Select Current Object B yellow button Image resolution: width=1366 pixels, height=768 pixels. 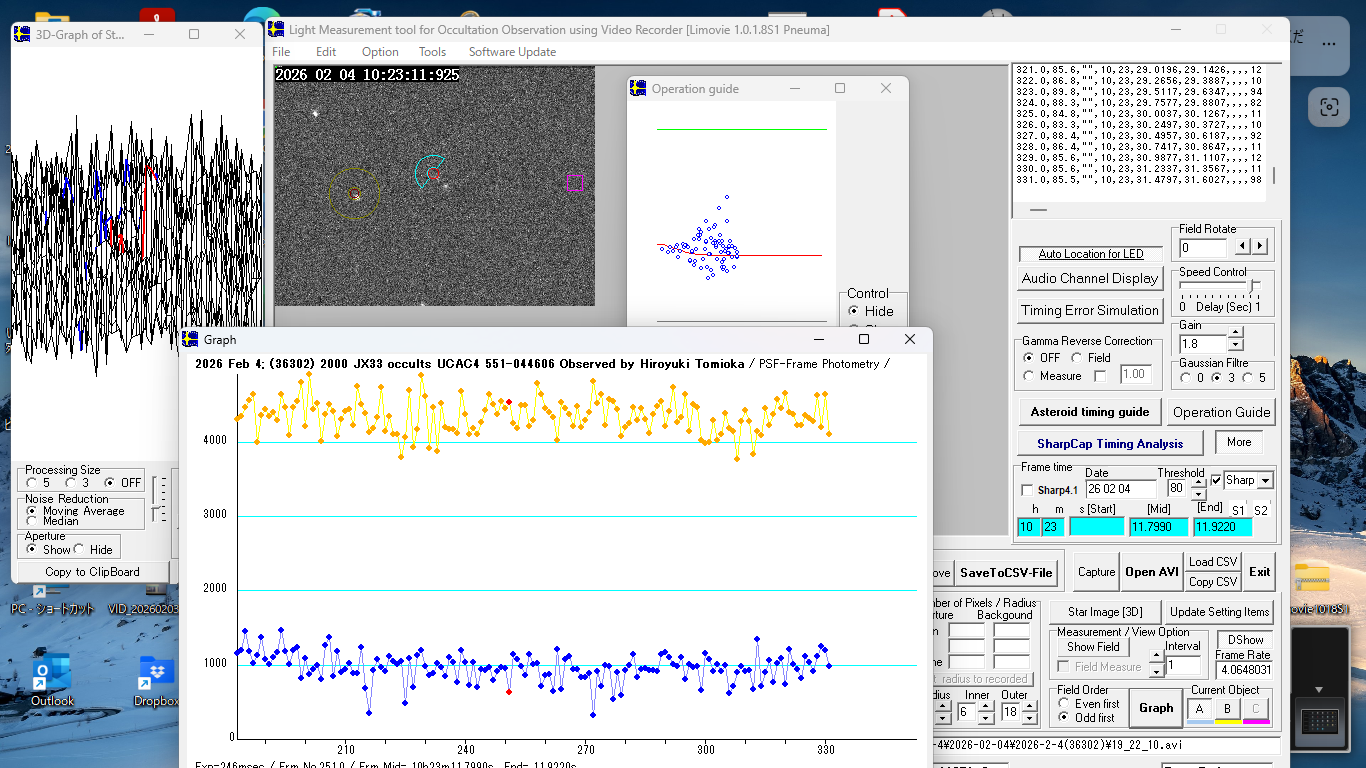coord(1227,709)
